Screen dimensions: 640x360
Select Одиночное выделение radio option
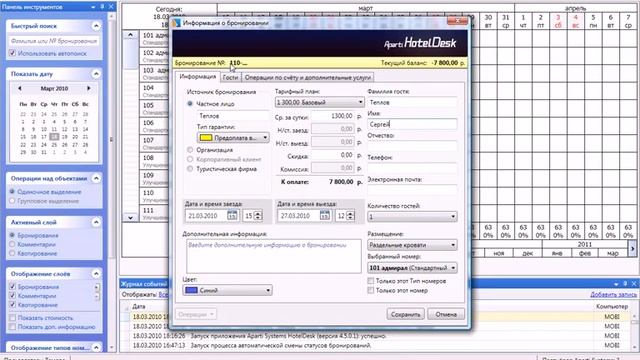pos(12,191)
